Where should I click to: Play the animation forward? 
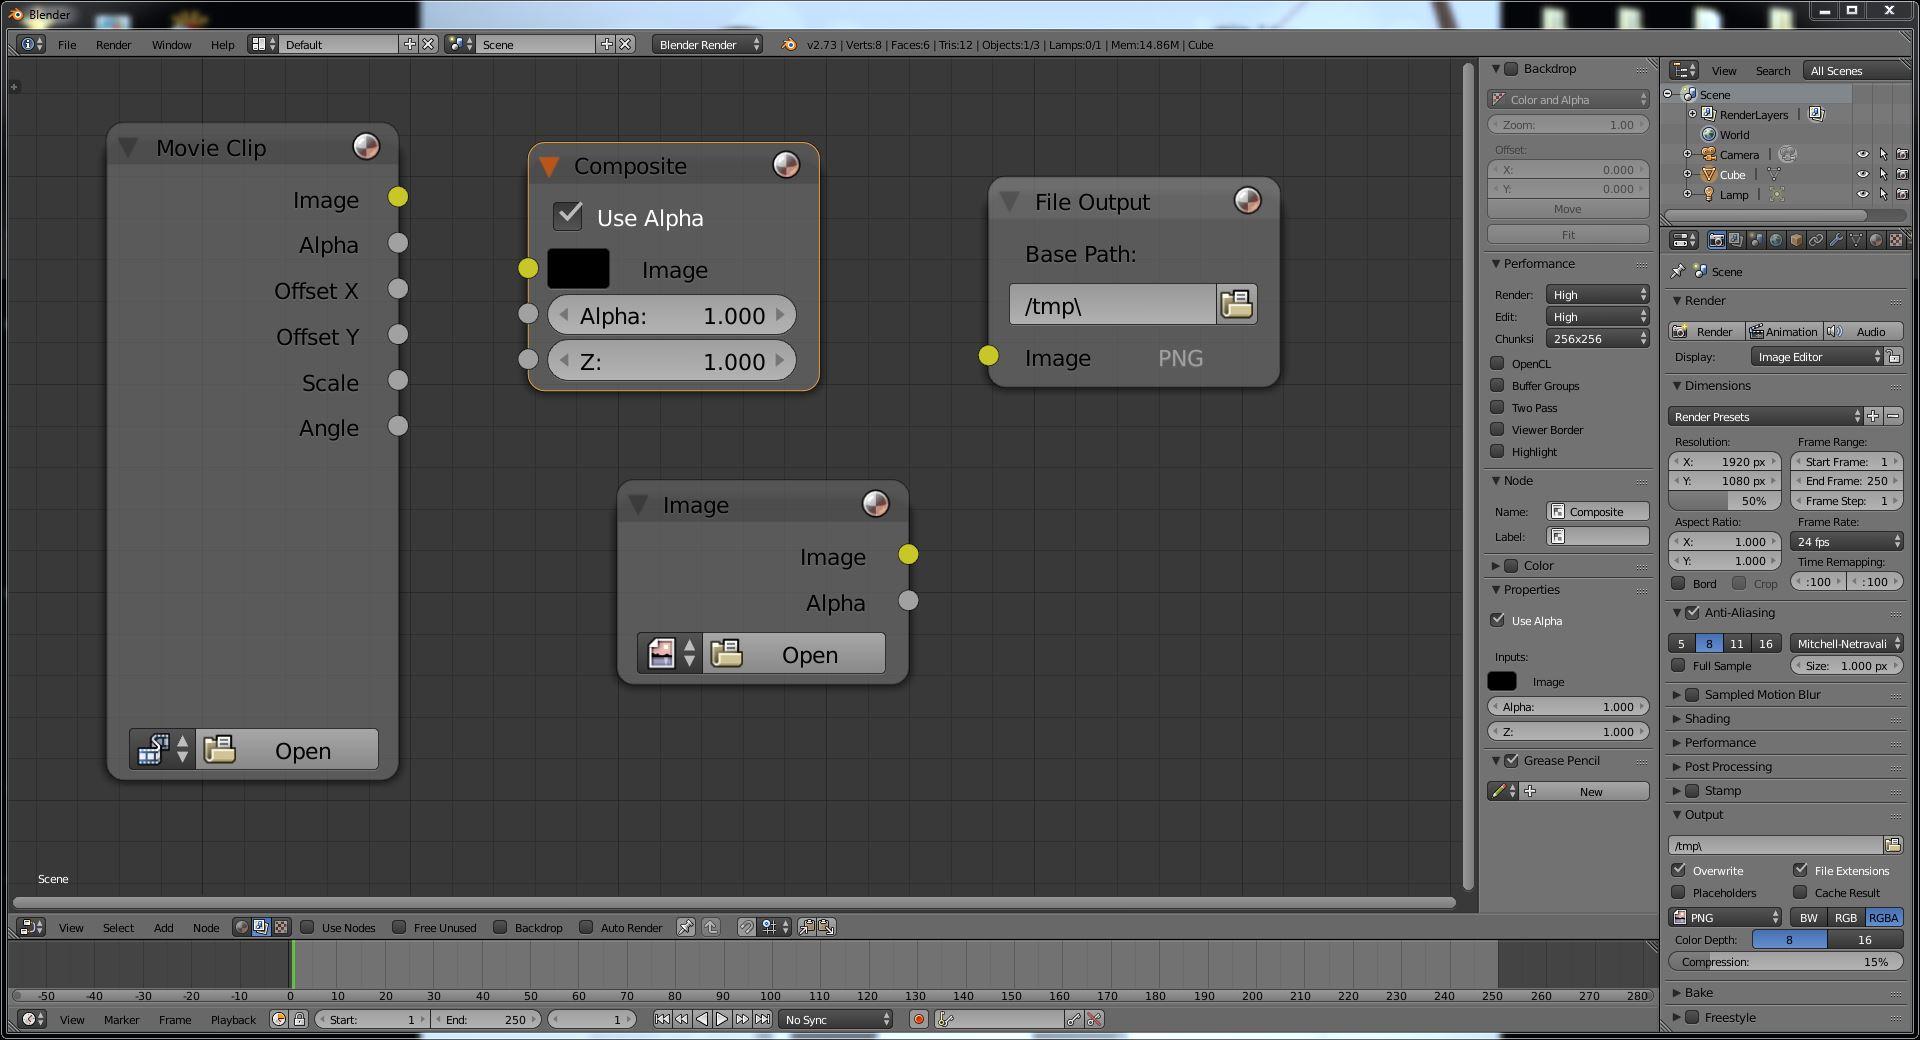pyautogui.click(x=722, y=1019)
